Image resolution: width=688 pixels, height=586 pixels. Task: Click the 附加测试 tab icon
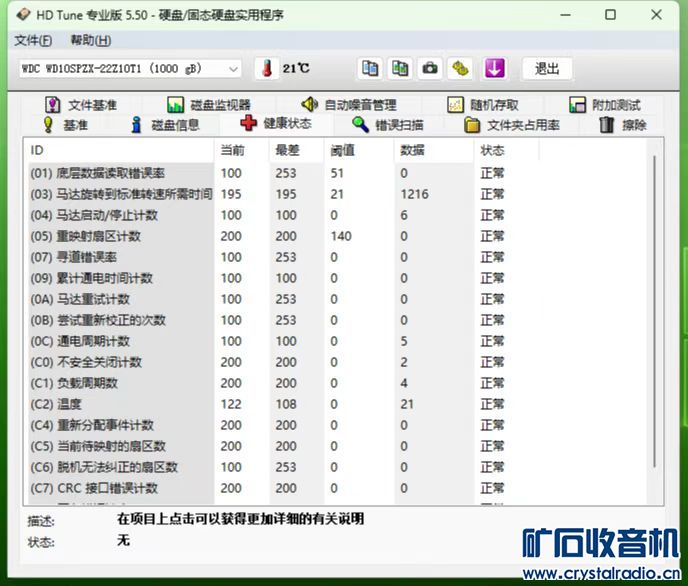click(577, 105)
